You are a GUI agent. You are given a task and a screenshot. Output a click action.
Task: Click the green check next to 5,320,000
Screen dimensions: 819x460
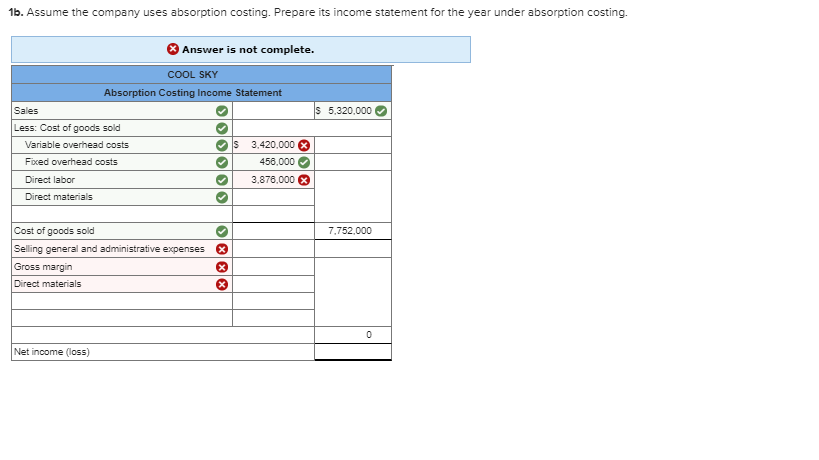(x=381, y=111)
